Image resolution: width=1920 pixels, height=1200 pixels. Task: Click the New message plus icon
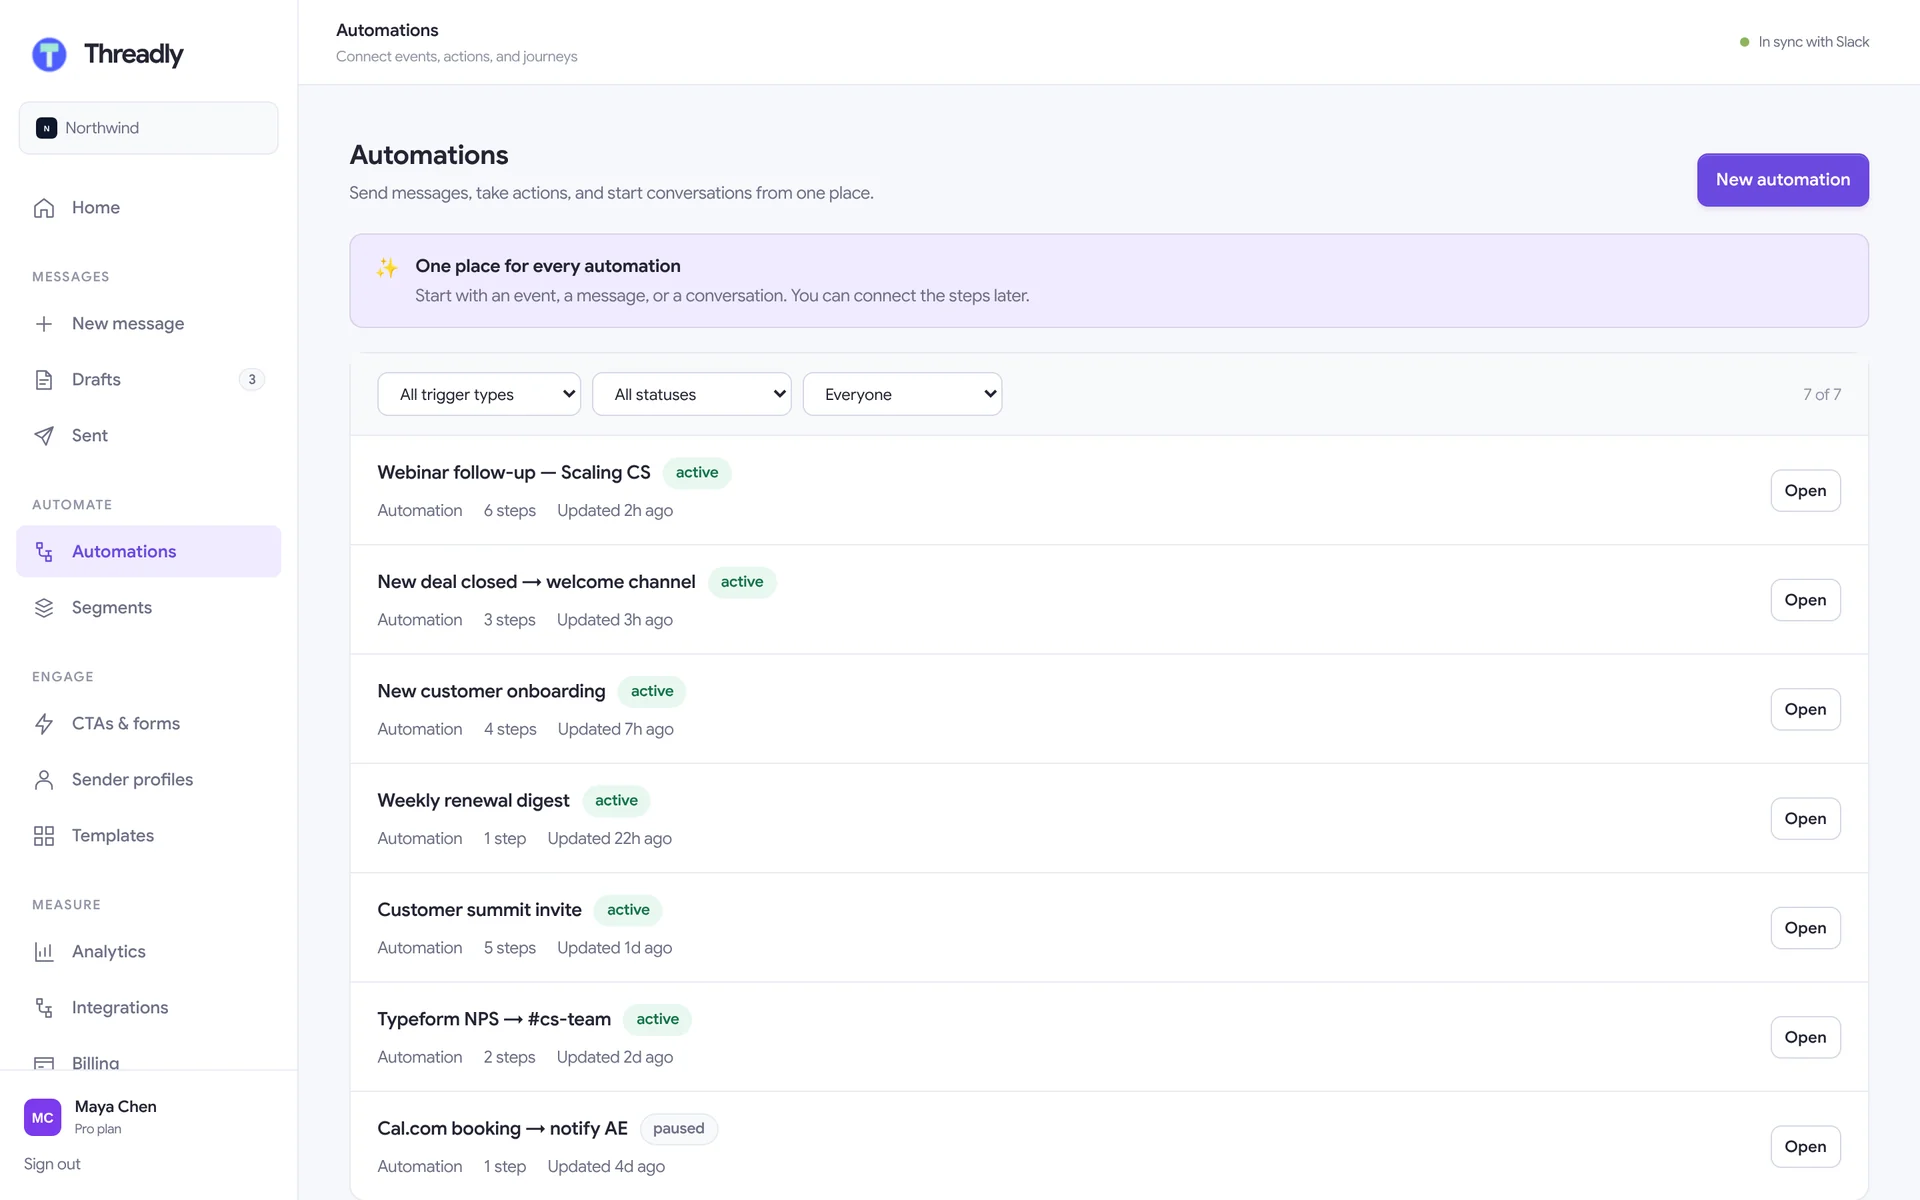pos(44,324)
